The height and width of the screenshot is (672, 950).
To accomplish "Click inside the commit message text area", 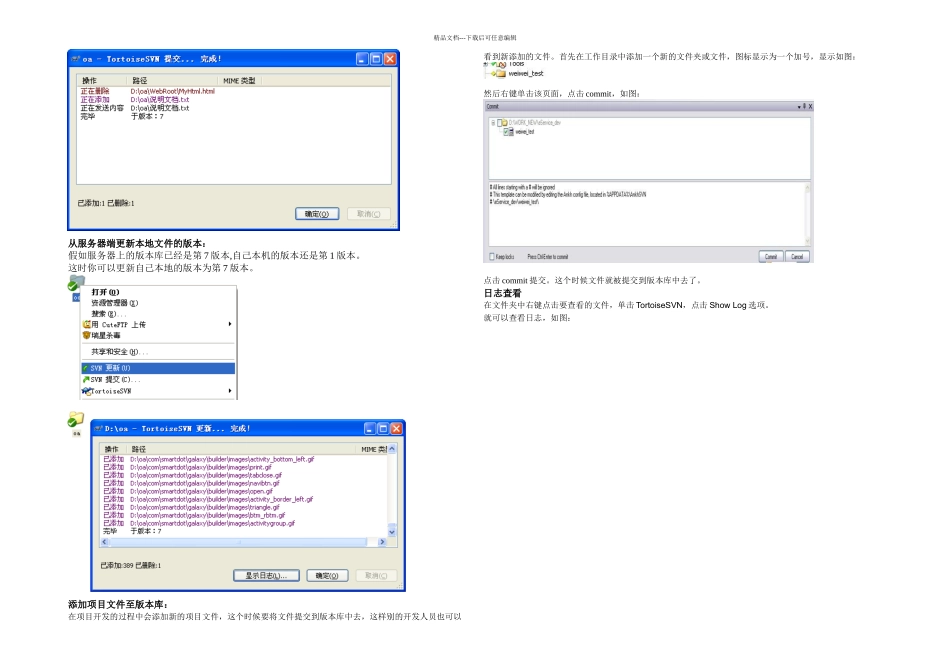I will [x=646, y=214].
